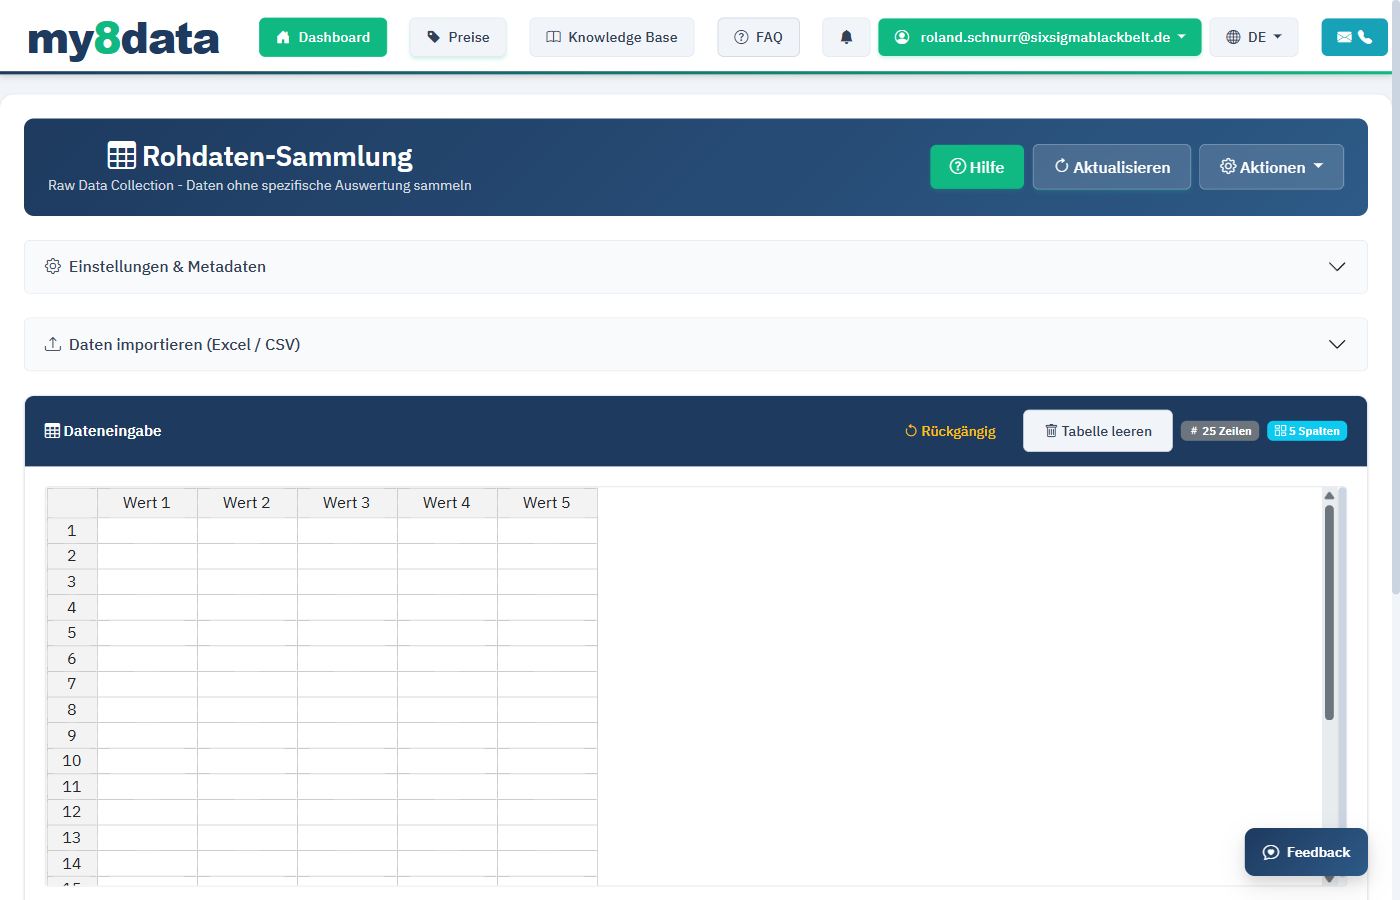Open the Feedback widget
1400x900 pixels.
pos(1306,852)
